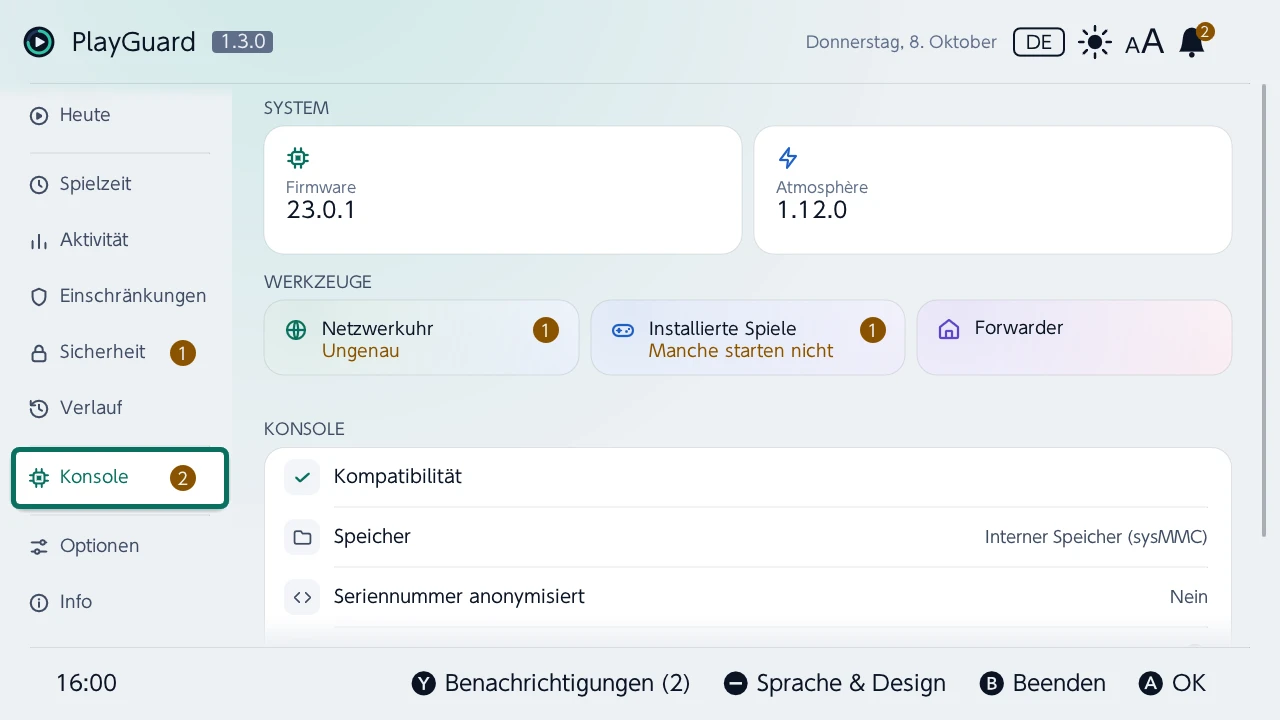Click the Installierte Spiele gamepad icon
This screenshot has width=1280, height=720.
[623, 330]
